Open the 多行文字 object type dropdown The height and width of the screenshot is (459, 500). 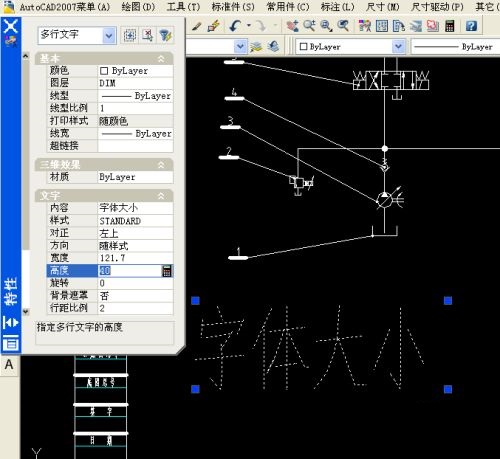click(109, 35)
